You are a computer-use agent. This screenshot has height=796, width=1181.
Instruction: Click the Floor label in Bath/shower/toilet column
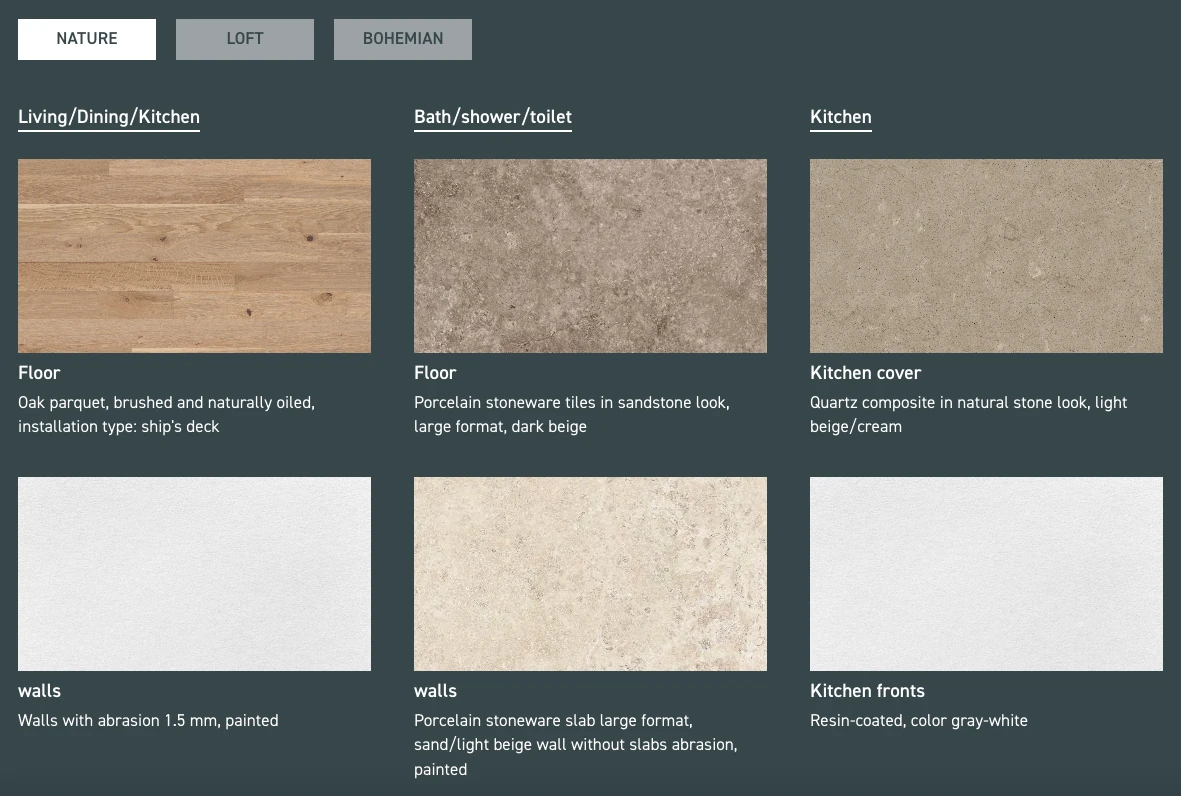click(x=435, y=373)
